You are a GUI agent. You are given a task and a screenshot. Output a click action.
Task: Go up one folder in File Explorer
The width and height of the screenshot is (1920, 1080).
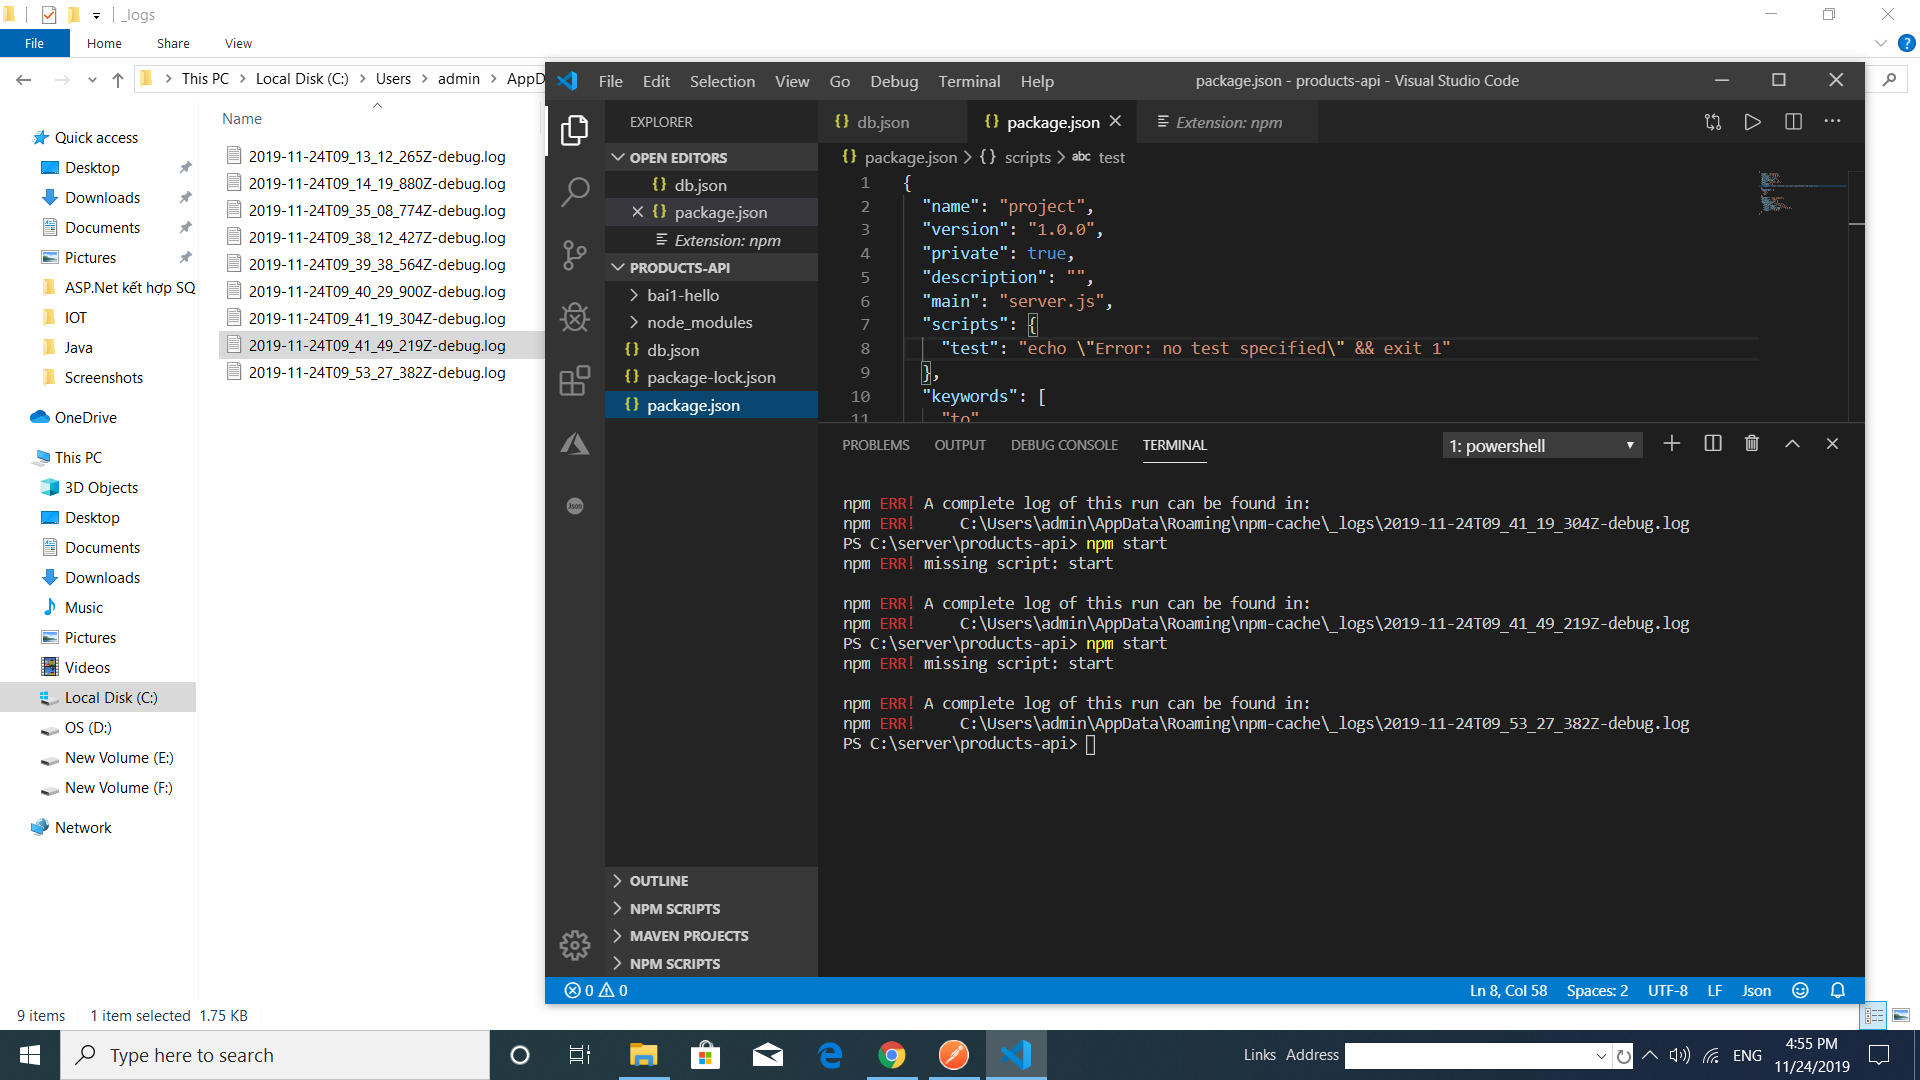click(x=117, y=79)
